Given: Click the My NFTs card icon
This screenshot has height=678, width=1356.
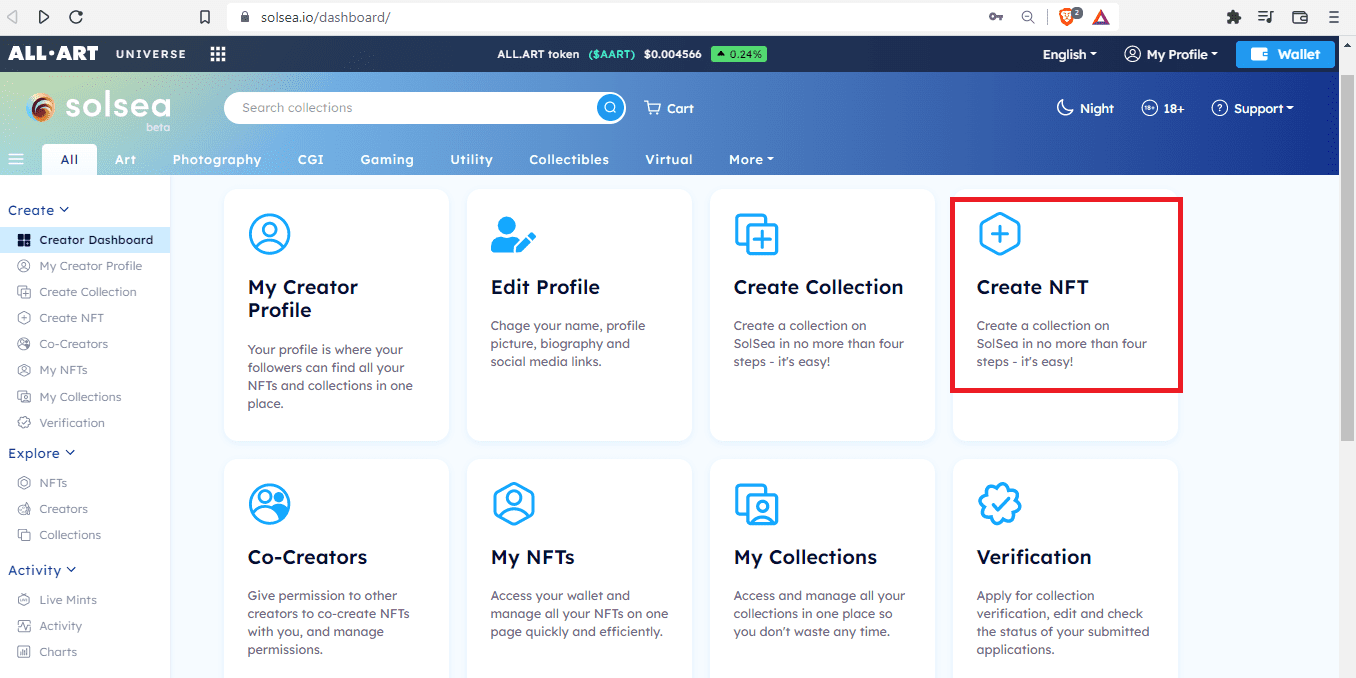Looking at the screenshot, I should [x=514, y=504].
